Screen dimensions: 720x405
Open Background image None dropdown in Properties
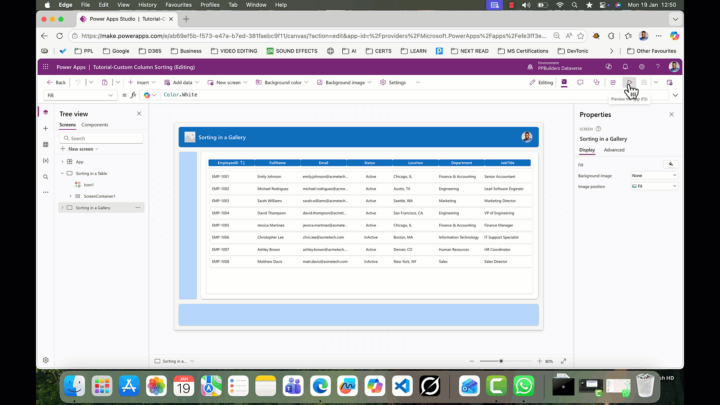pyautogui.click(x=654, y=175)
